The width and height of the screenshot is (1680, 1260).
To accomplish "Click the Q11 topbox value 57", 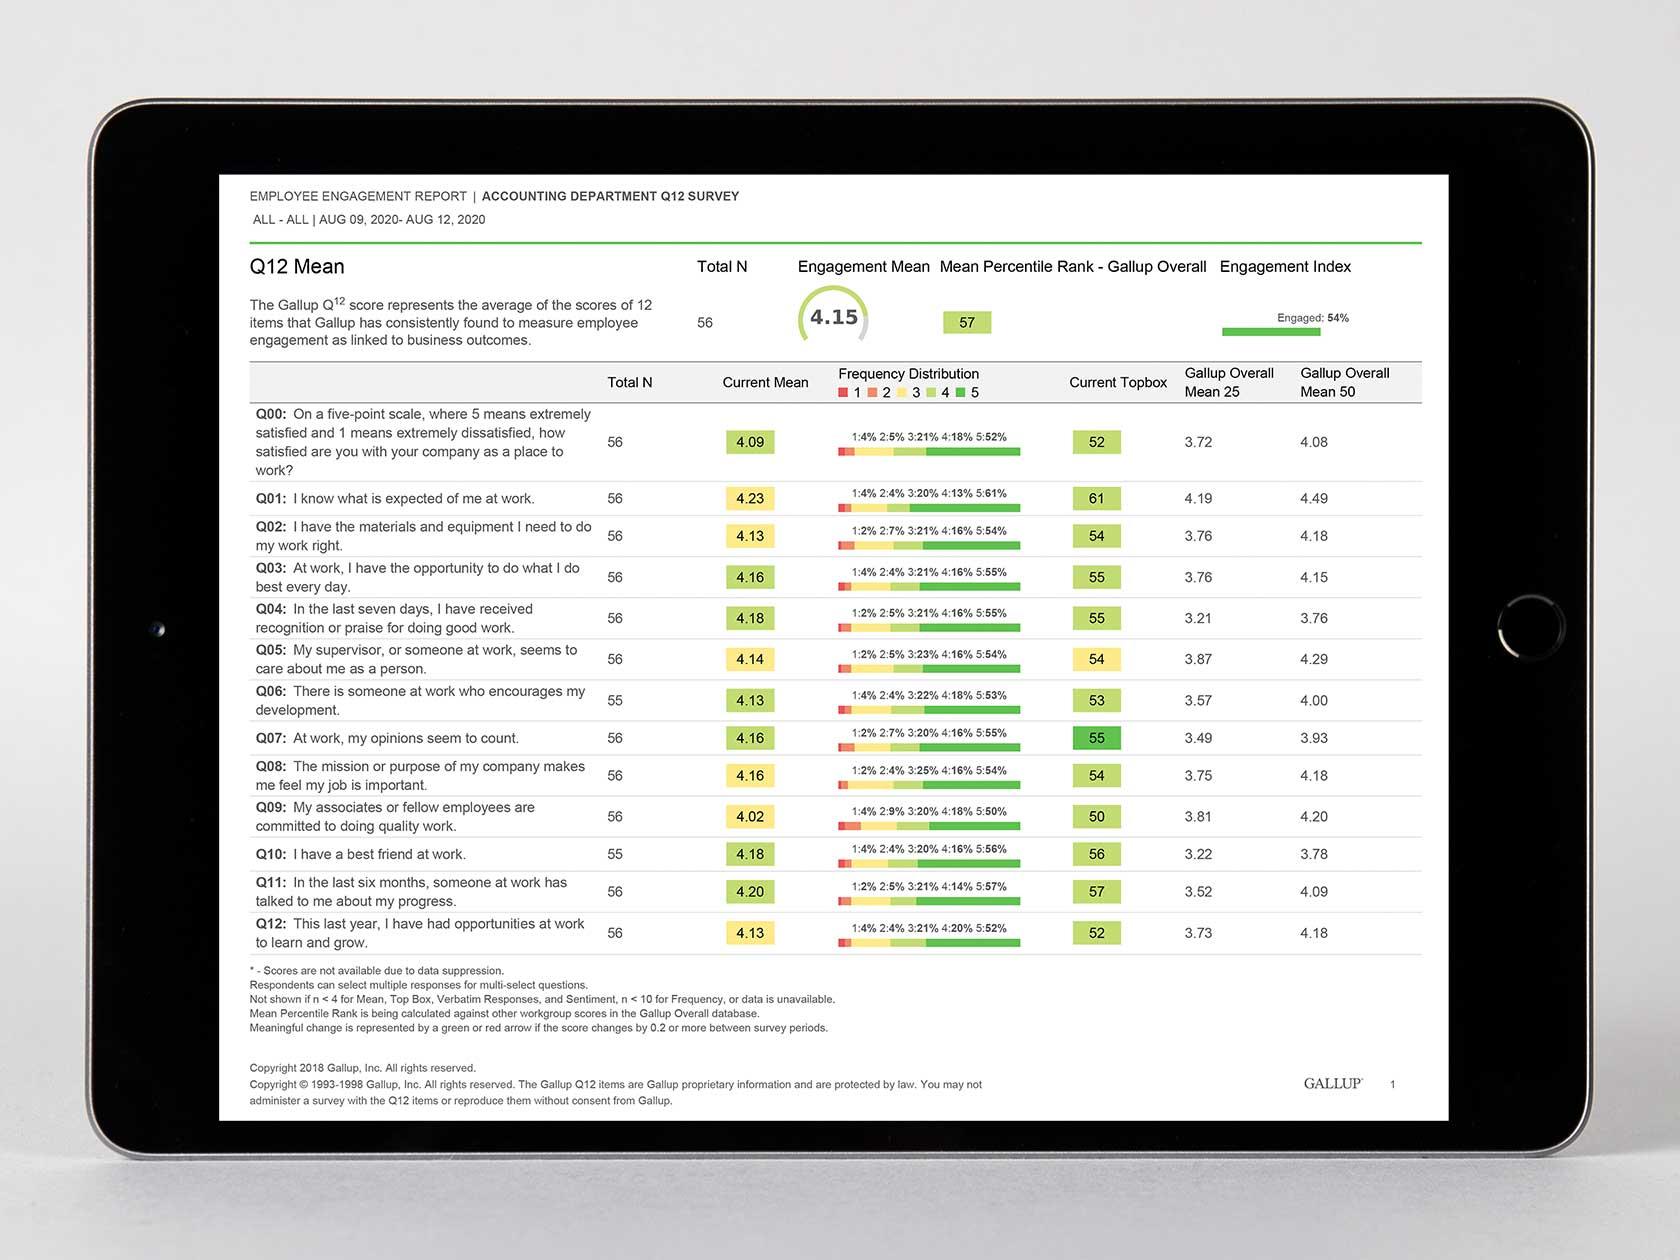I will tap(1097, 891).
